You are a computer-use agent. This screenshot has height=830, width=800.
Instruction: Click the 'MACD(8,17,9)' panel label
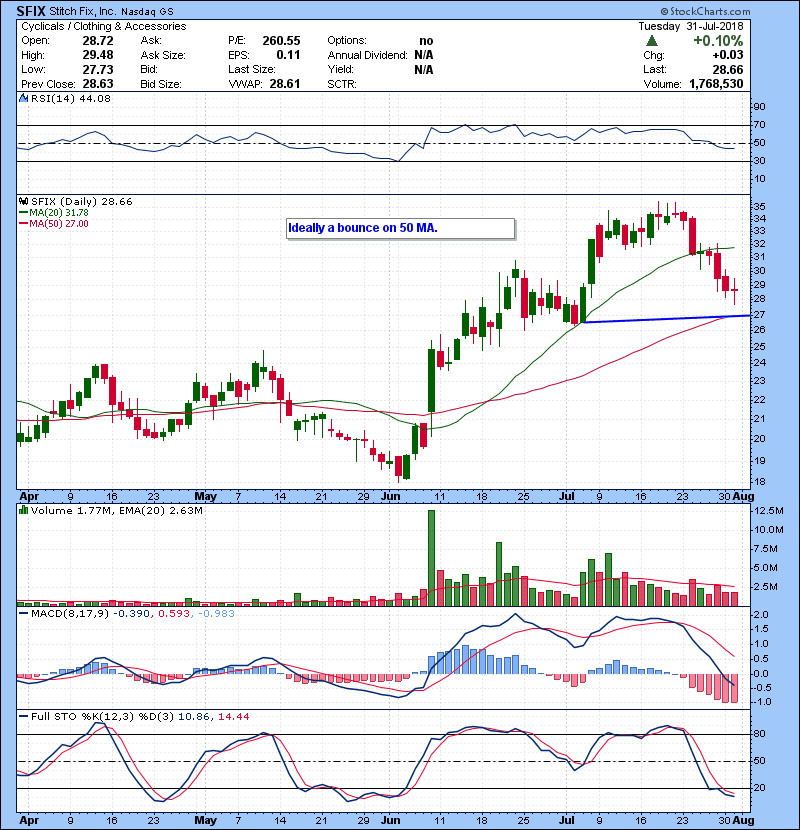point(70,614)
